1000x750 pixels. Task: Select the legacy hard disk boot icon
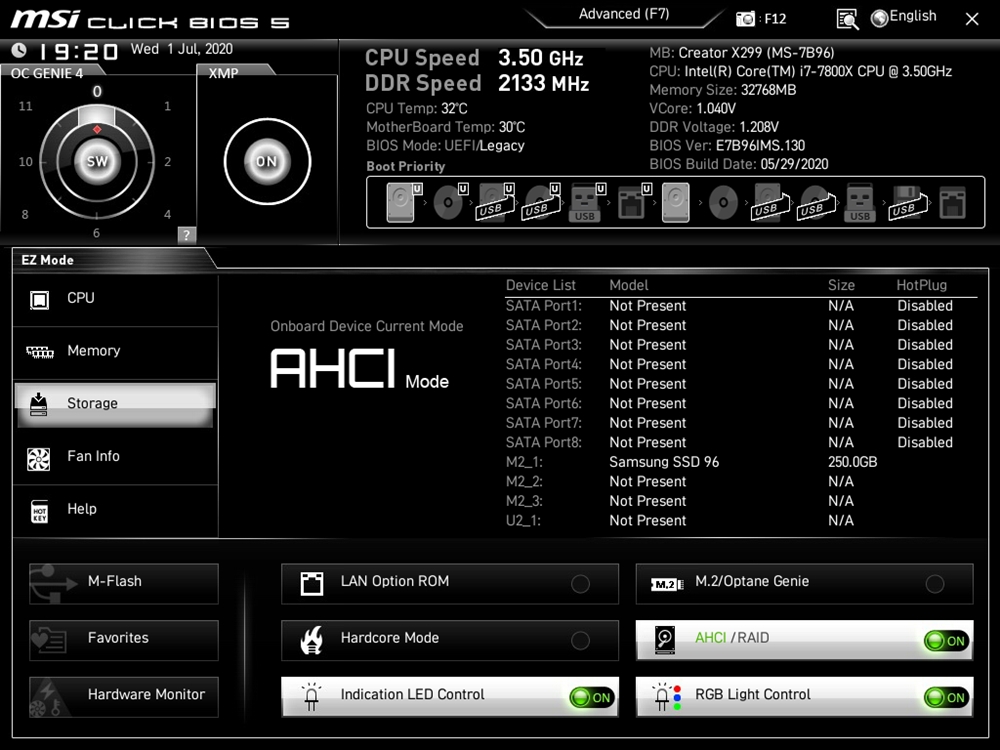pyautogui.click(x=675, y=202)
